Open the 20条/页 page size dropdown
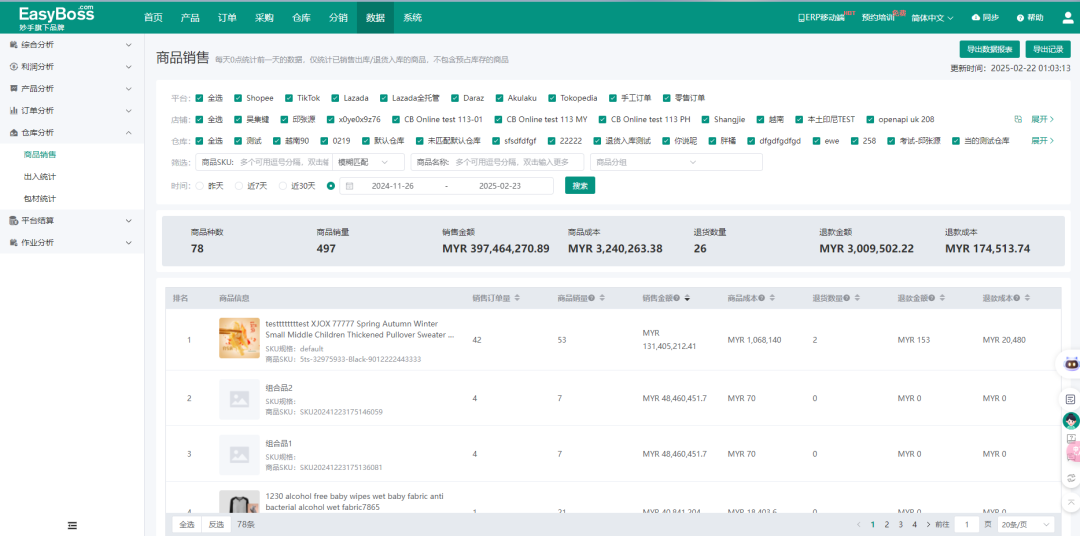Viewport: 1080px width, 536px height. [x=1026, y=525]
